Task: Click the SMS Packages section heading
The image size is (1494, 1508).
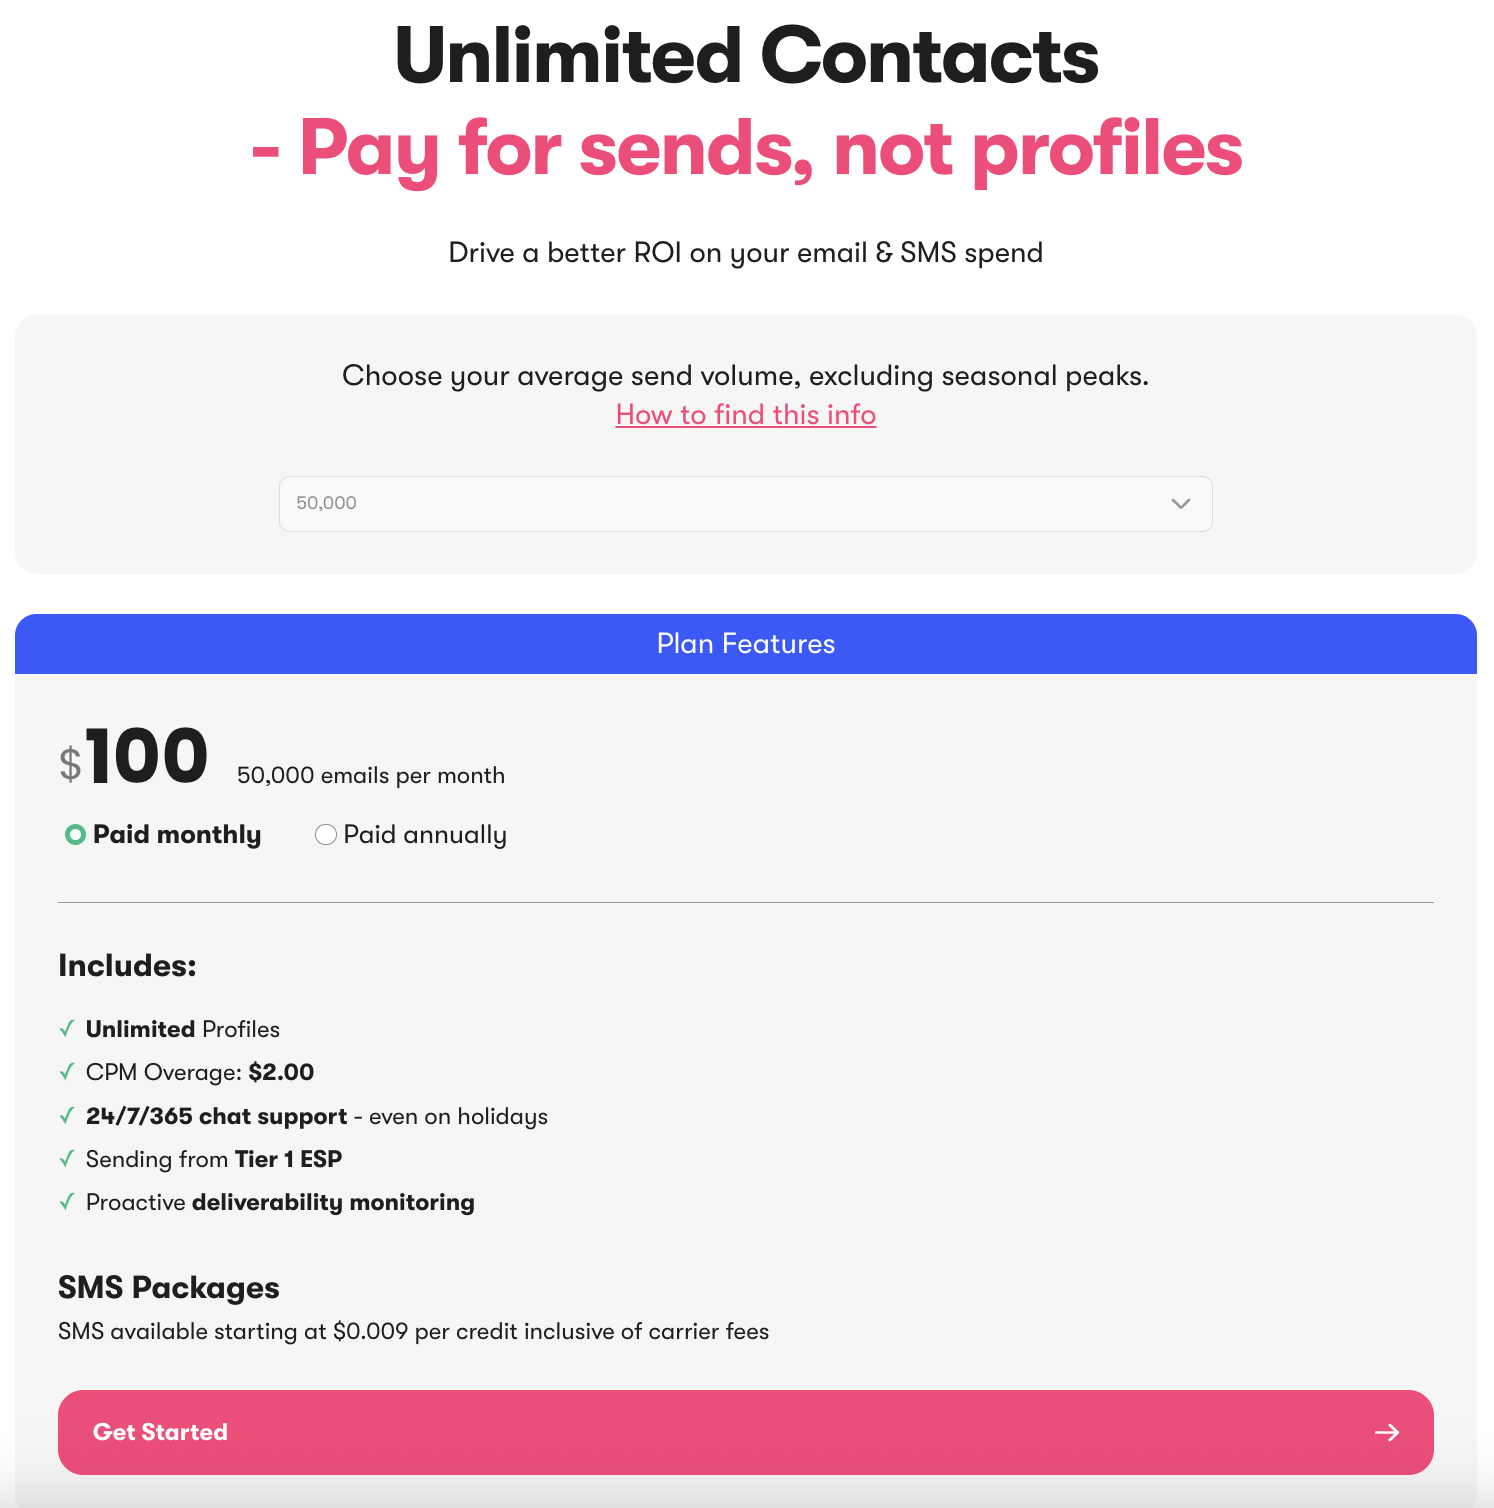Action: pyautogui.click(x=168, y=1288)
